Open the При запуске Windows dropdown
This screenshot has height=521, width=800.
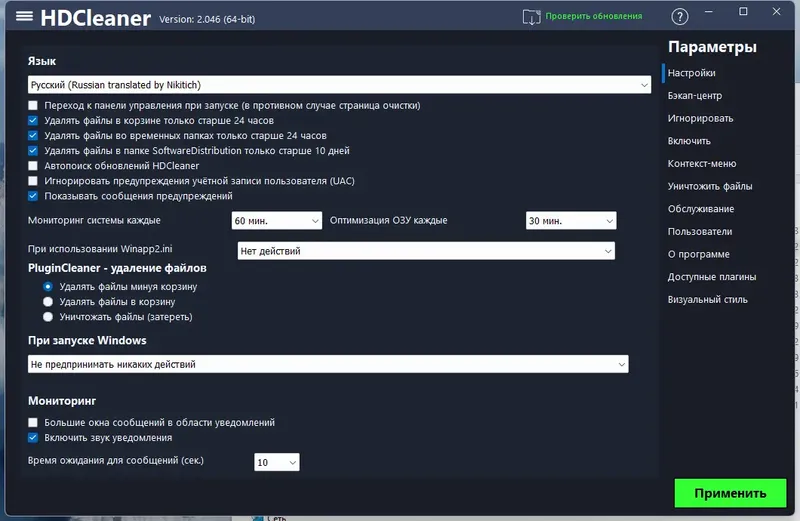[x=328, y=364]
